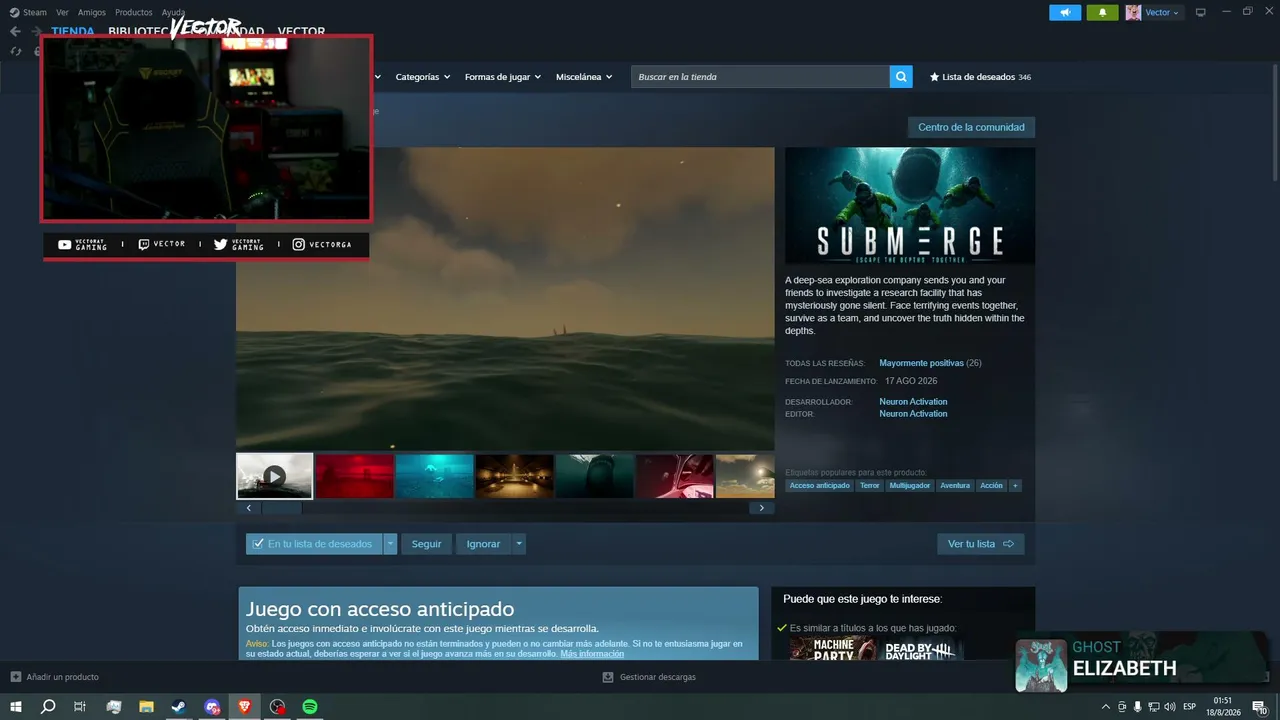1280x720 pixels.
Task: Open File Explorer from the taskbar
Action: pos(146,706)
